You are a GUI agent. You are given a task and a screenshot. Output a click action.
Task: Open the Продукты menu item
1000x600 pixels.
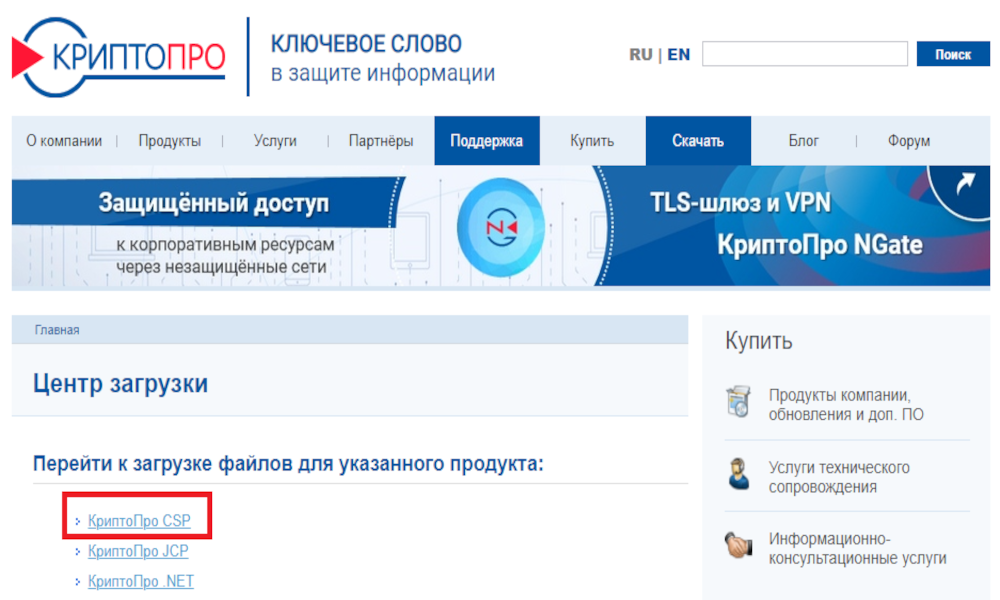click(170, 141)
